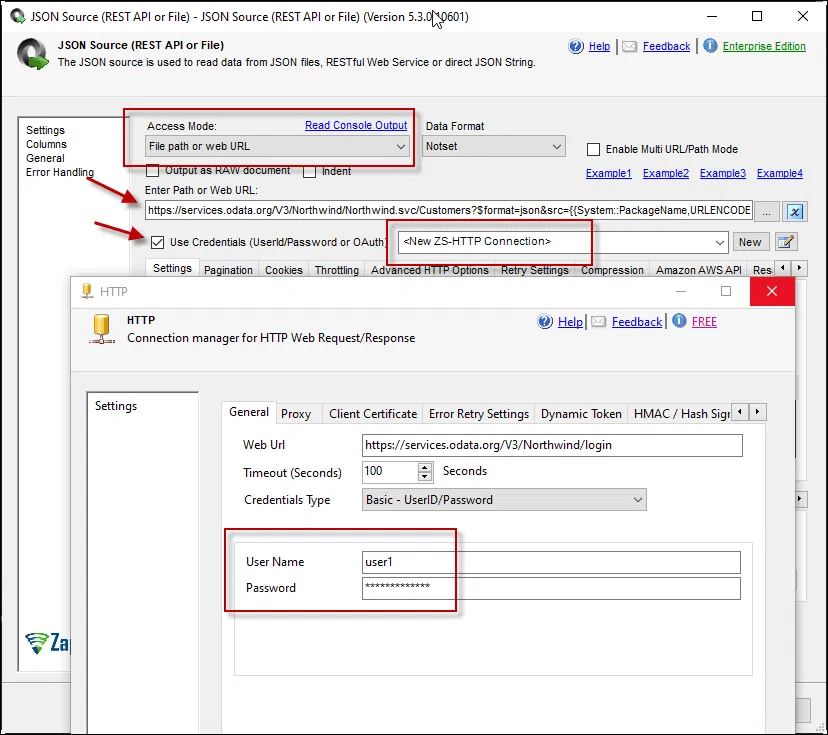Open Help using the question mark icon
This screenshot has height=735, width=828.
click(574, 45)
